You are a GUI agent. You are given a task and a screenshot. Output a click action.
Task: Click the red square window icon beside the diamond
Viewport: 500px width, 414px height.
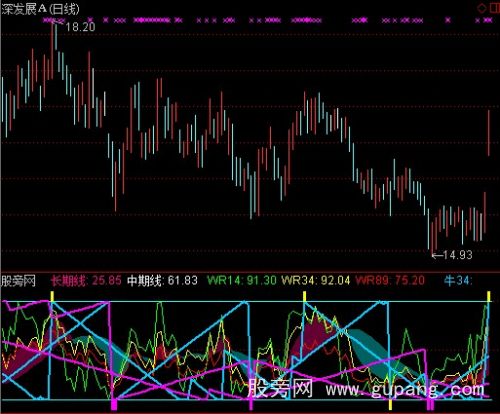(495, 7)
